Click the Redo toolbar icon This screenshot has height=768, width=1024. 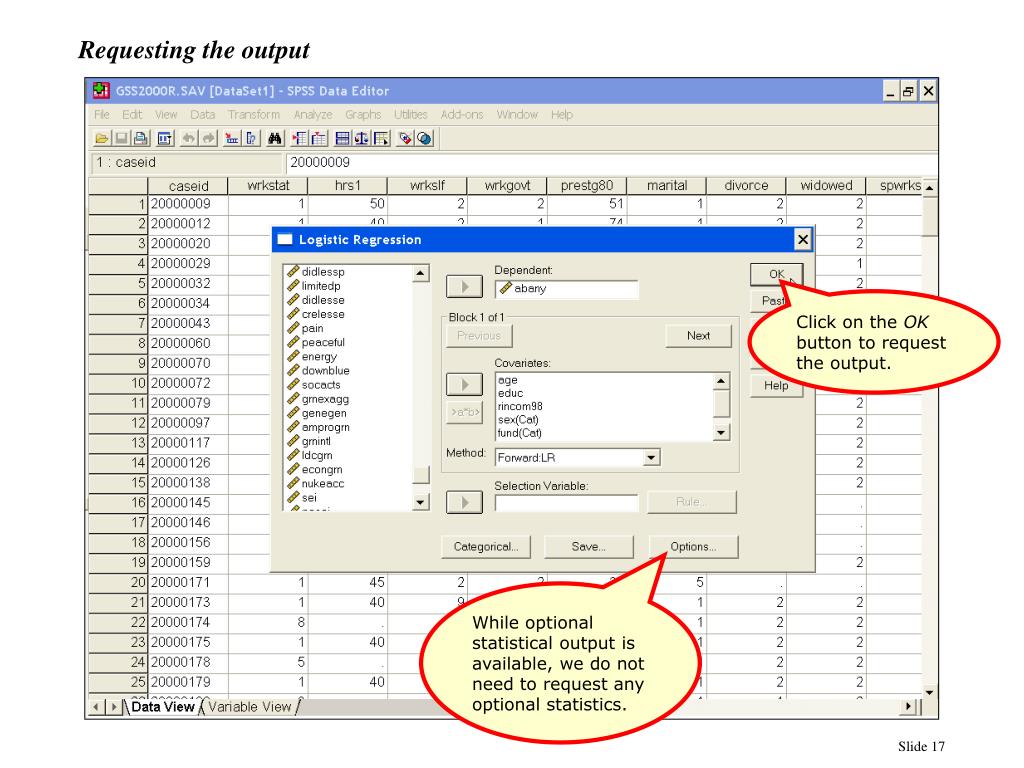(208, 138)
